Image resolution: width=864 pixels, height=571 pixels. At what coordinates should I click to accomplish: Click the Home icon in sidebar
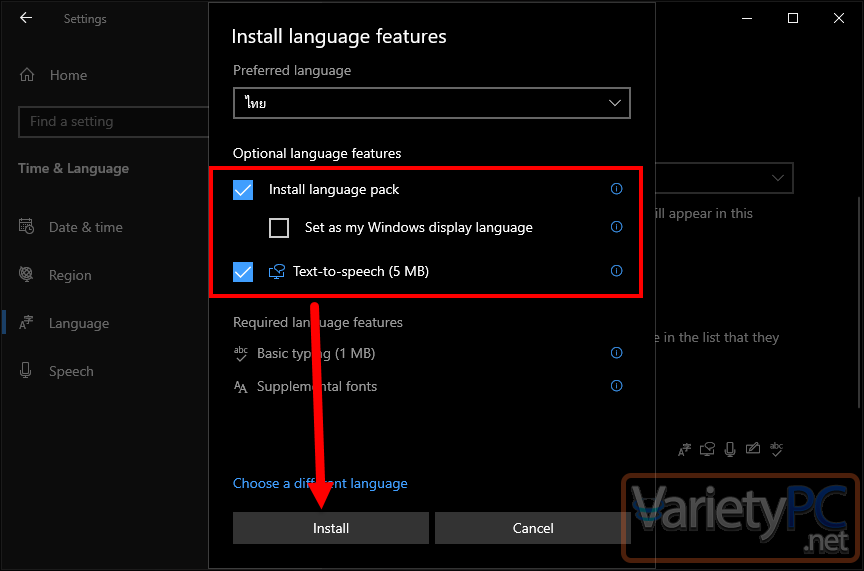point(27,75)
